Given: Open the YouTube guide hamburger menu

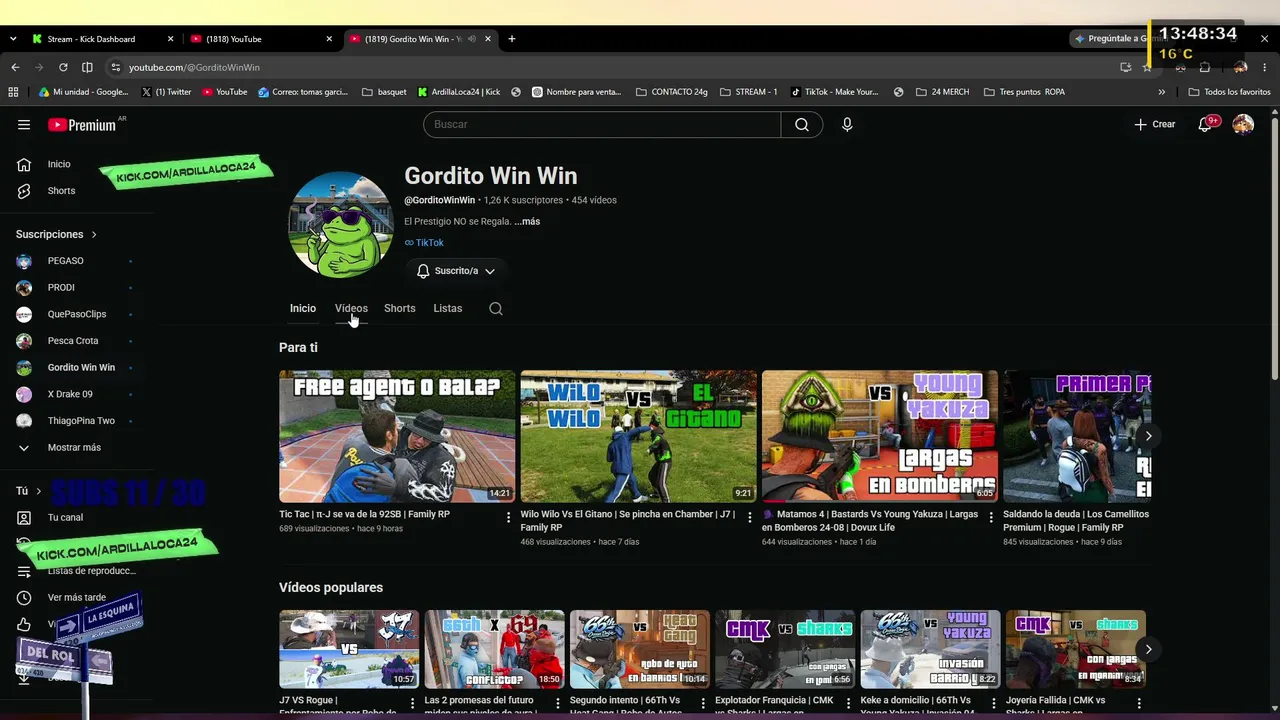Looking at the screenshot, I should tap(24, 125).
